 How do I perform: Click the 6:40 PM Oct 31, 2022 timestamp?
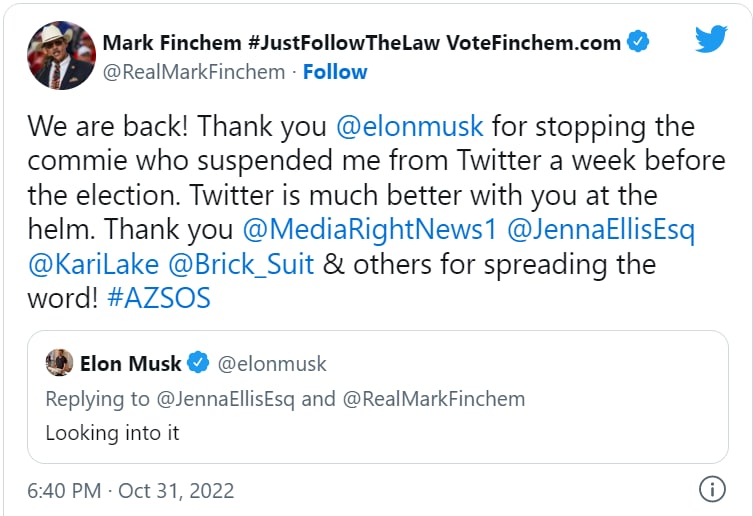coord(130,491)
